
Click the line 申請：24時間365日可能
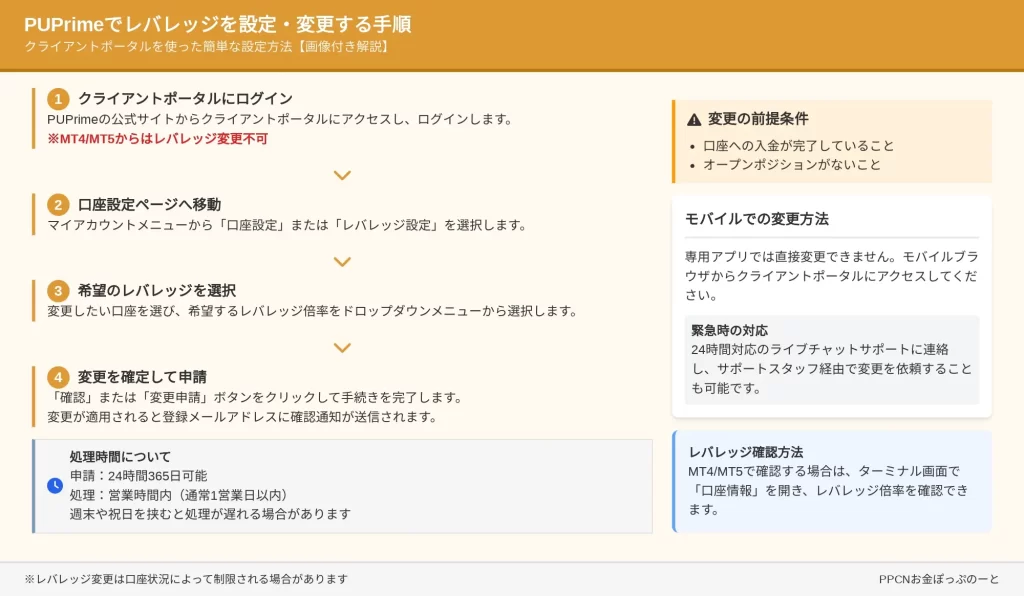click(138, 476)
